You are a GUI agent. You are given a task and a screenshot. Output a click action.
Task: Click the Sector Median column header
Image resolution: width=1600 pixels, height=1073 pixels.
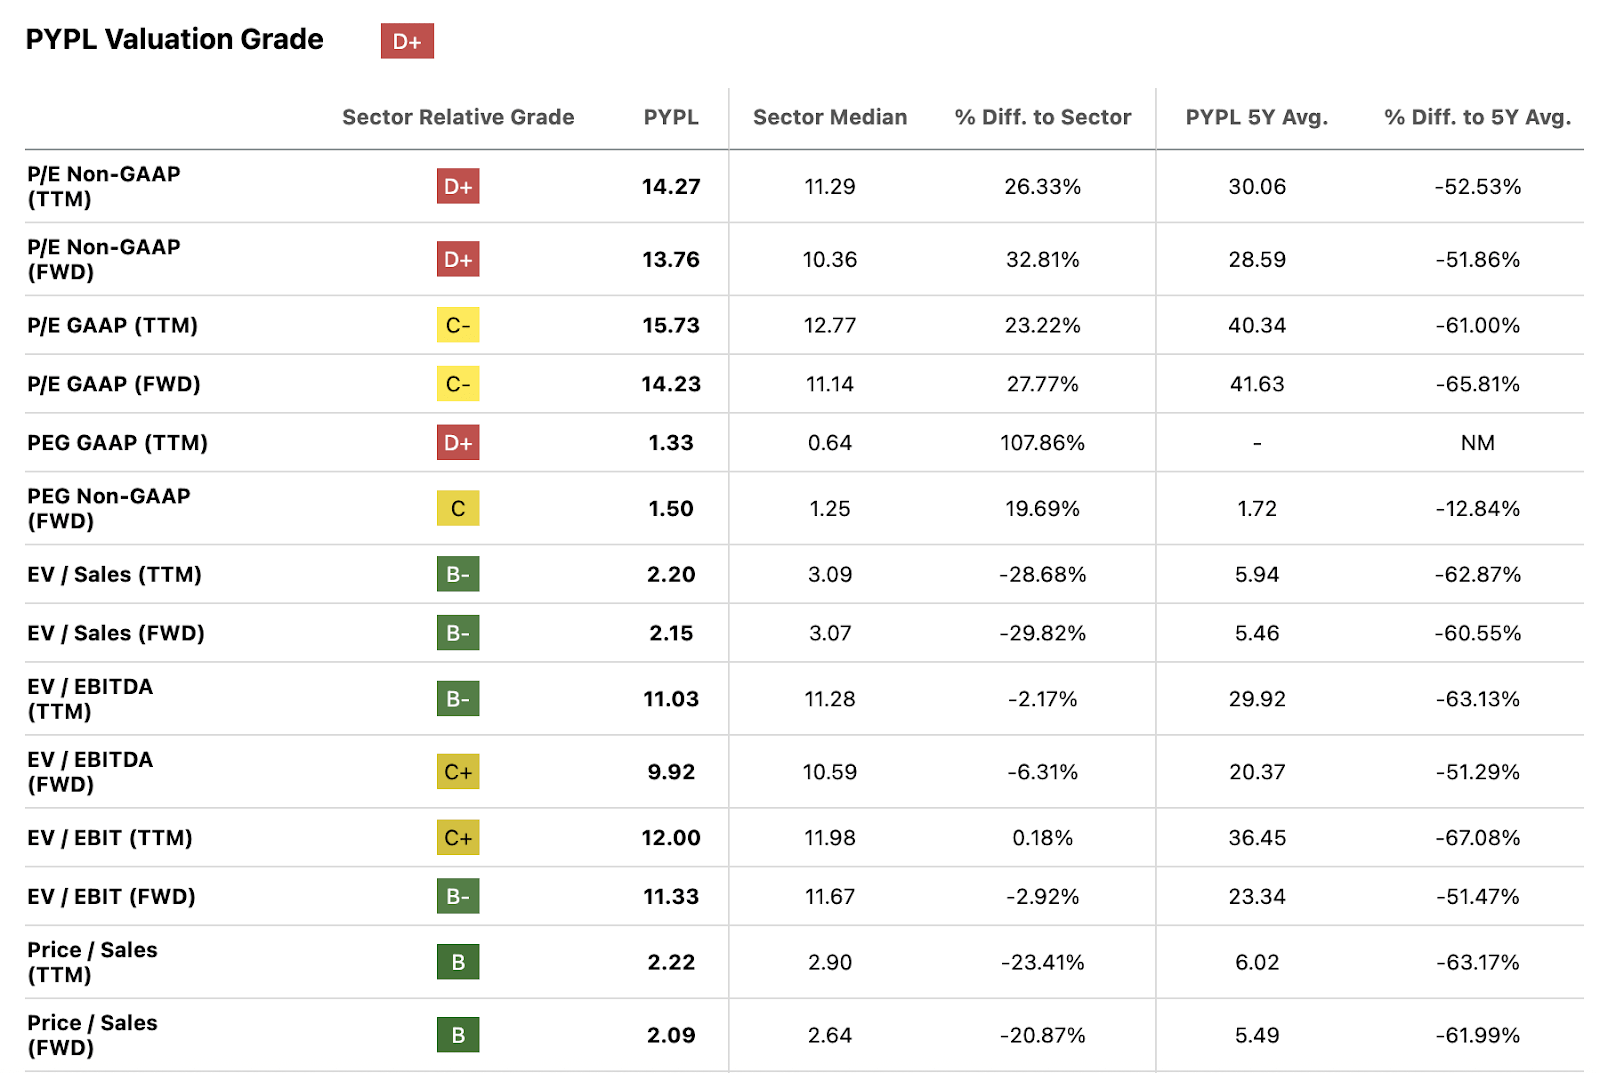pyautogui.click(x=830, y=117)
